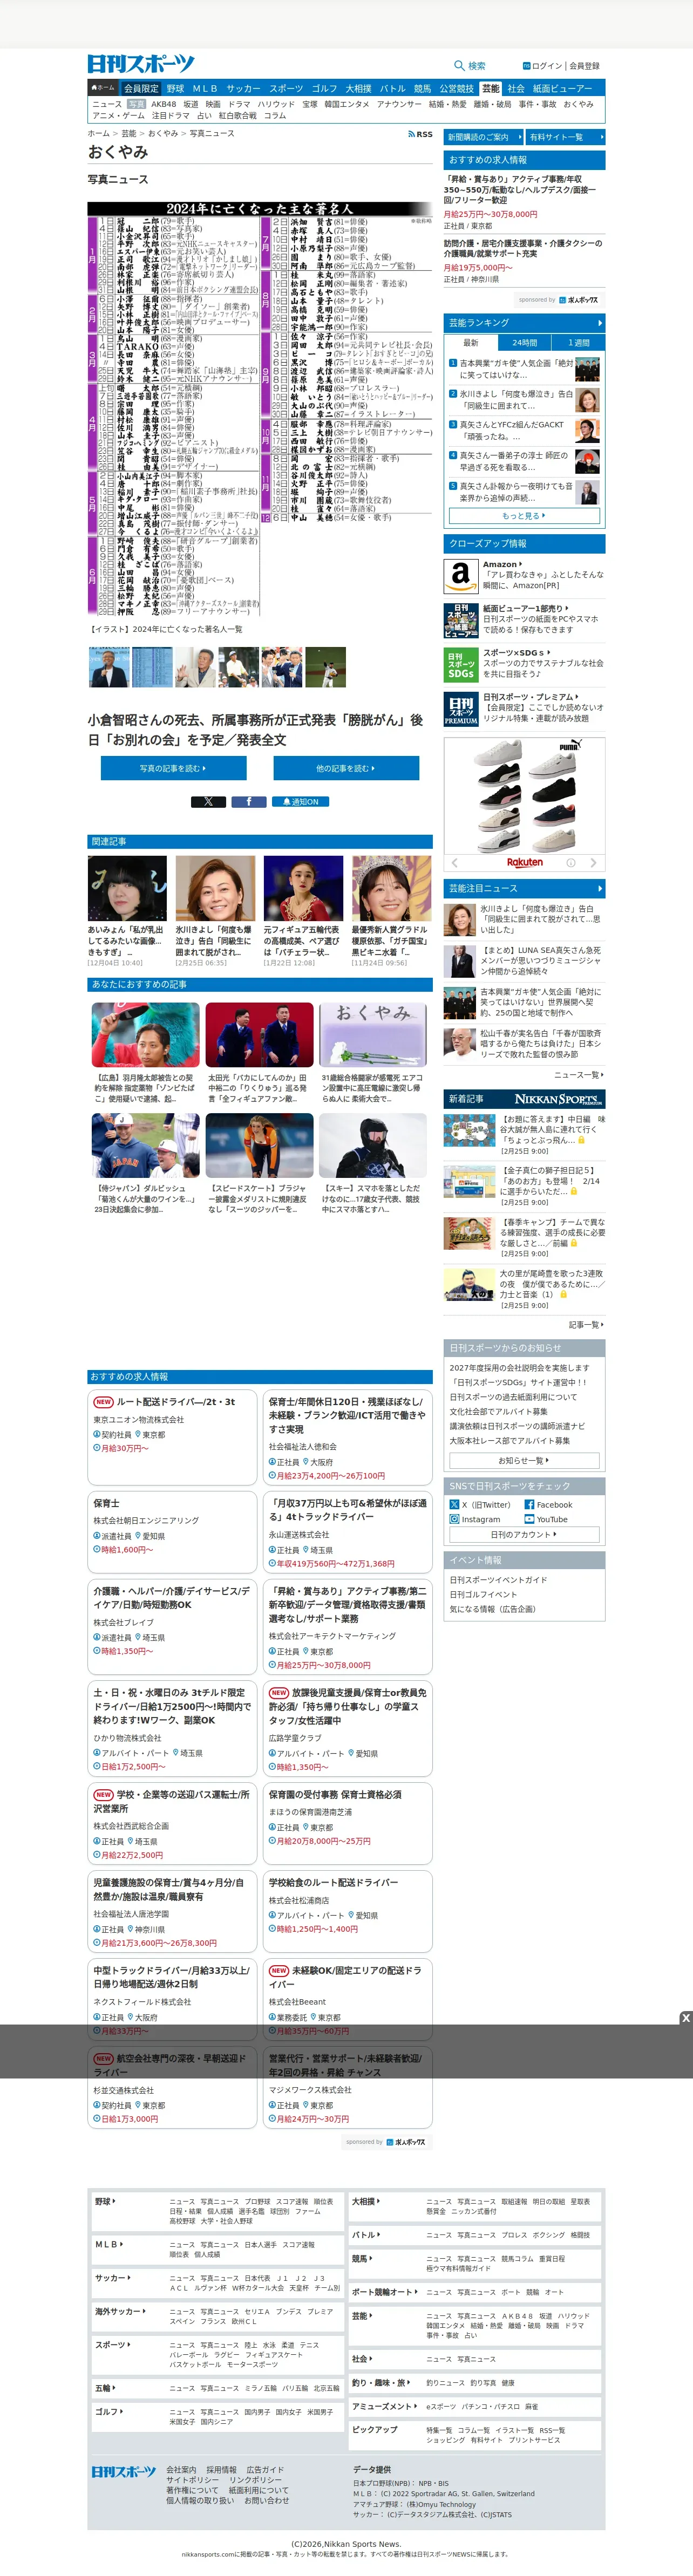Click the 日刊スポーツ PREMIUM logo icon
693x2576 pixels.
click(x=461, y=710)
